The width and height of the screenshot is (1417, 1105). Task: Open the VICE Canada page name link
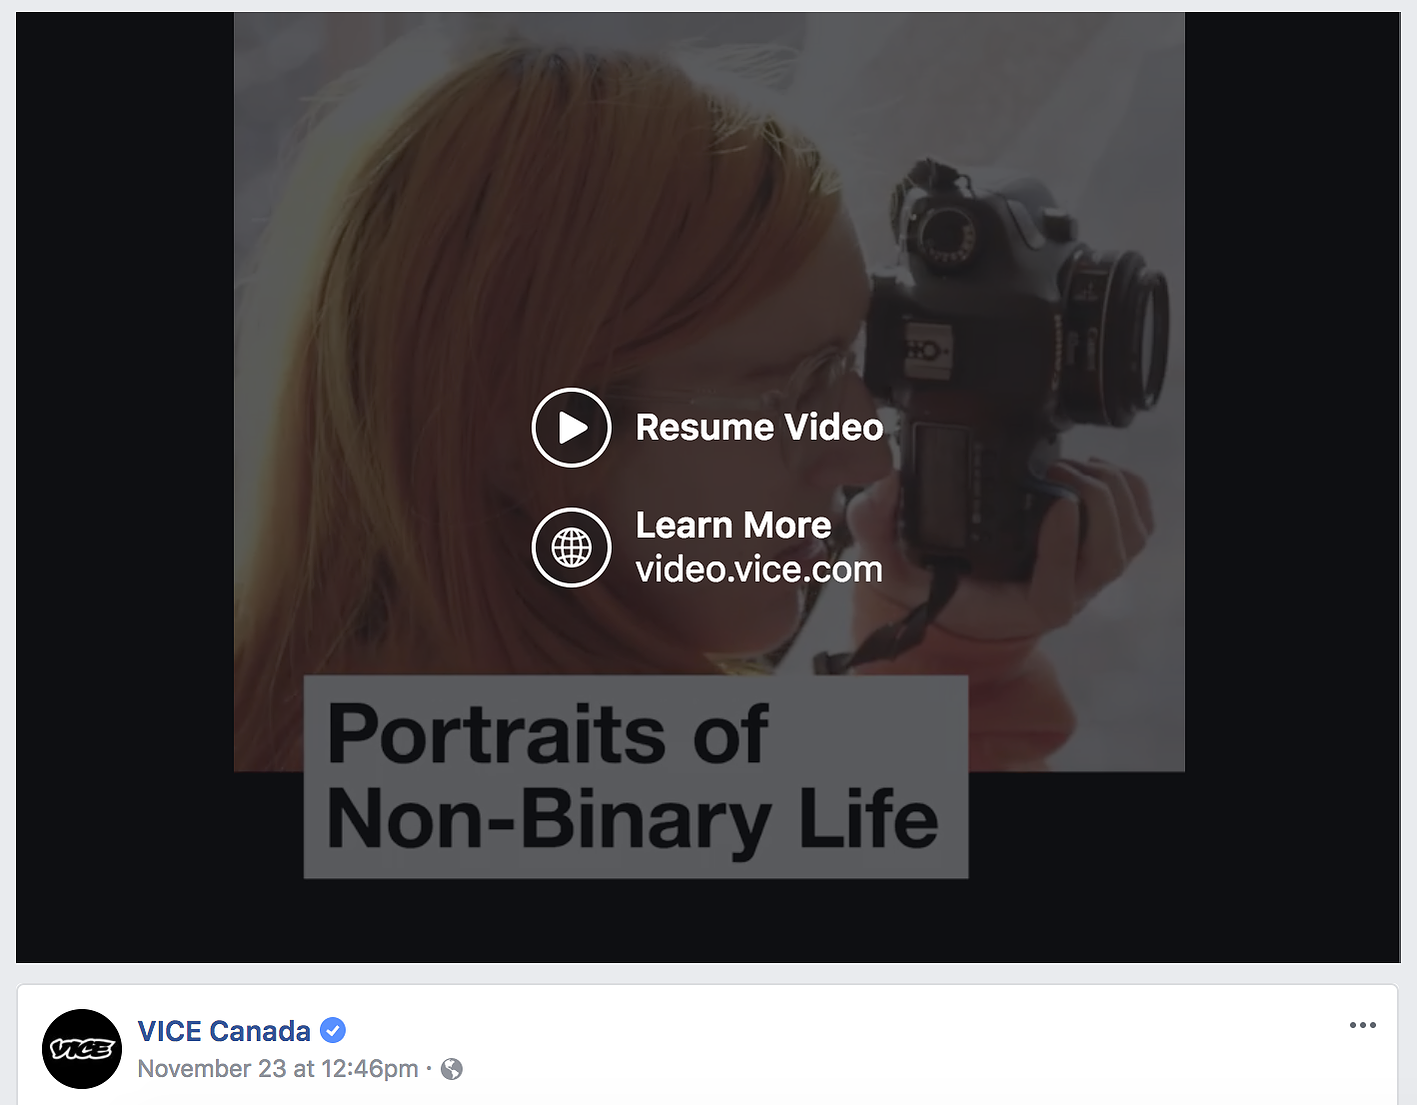tap(224, 1031)
